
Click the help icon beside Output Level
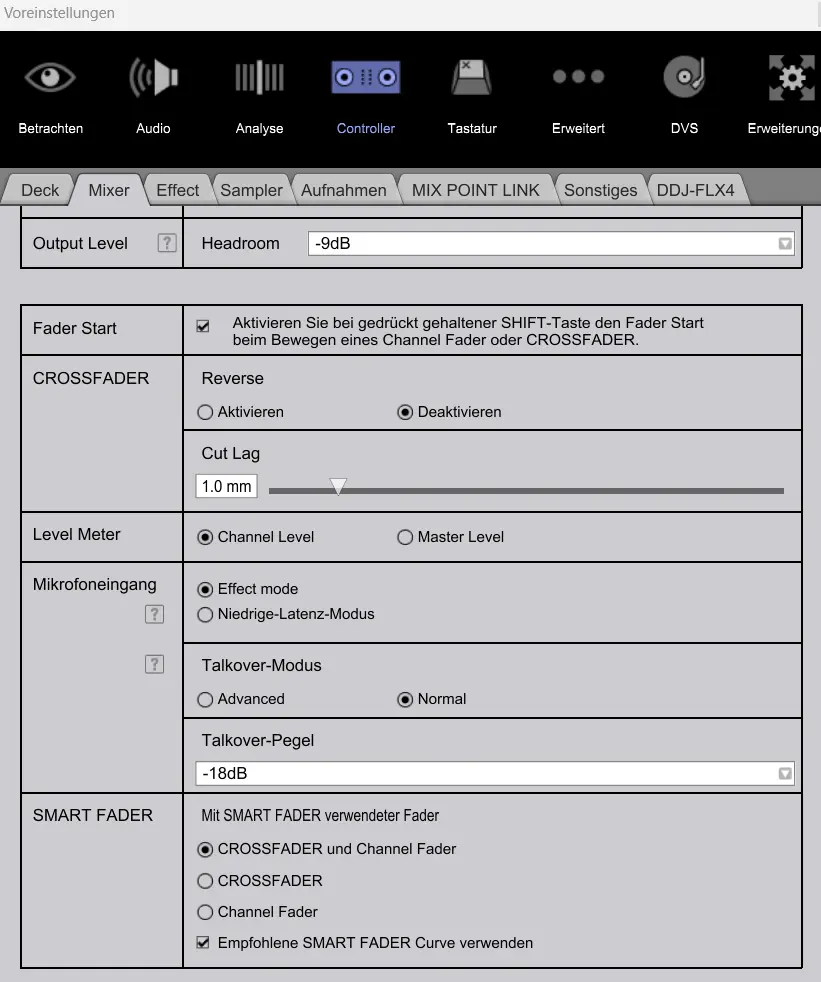167,243
